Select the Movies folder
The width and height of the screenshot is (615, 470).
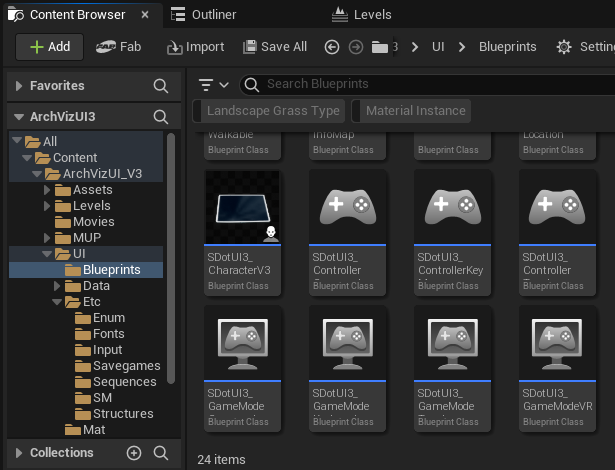click(x=85, y=222)
